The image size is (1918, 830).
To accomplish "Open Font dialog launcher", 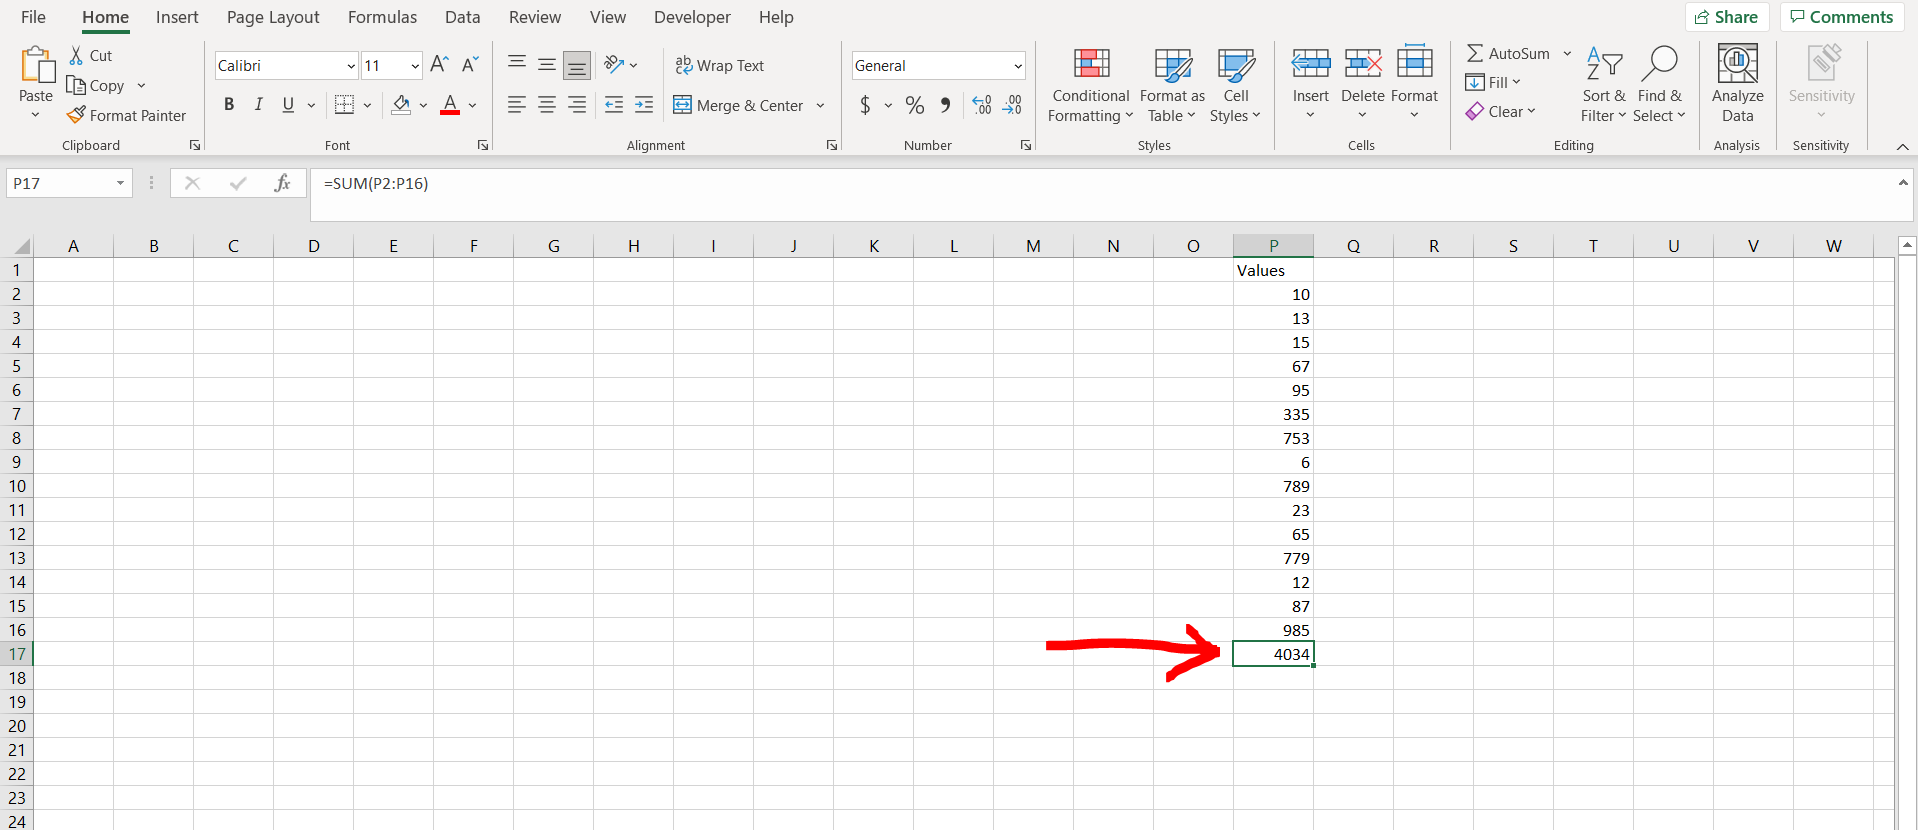I will coord(483,145).
